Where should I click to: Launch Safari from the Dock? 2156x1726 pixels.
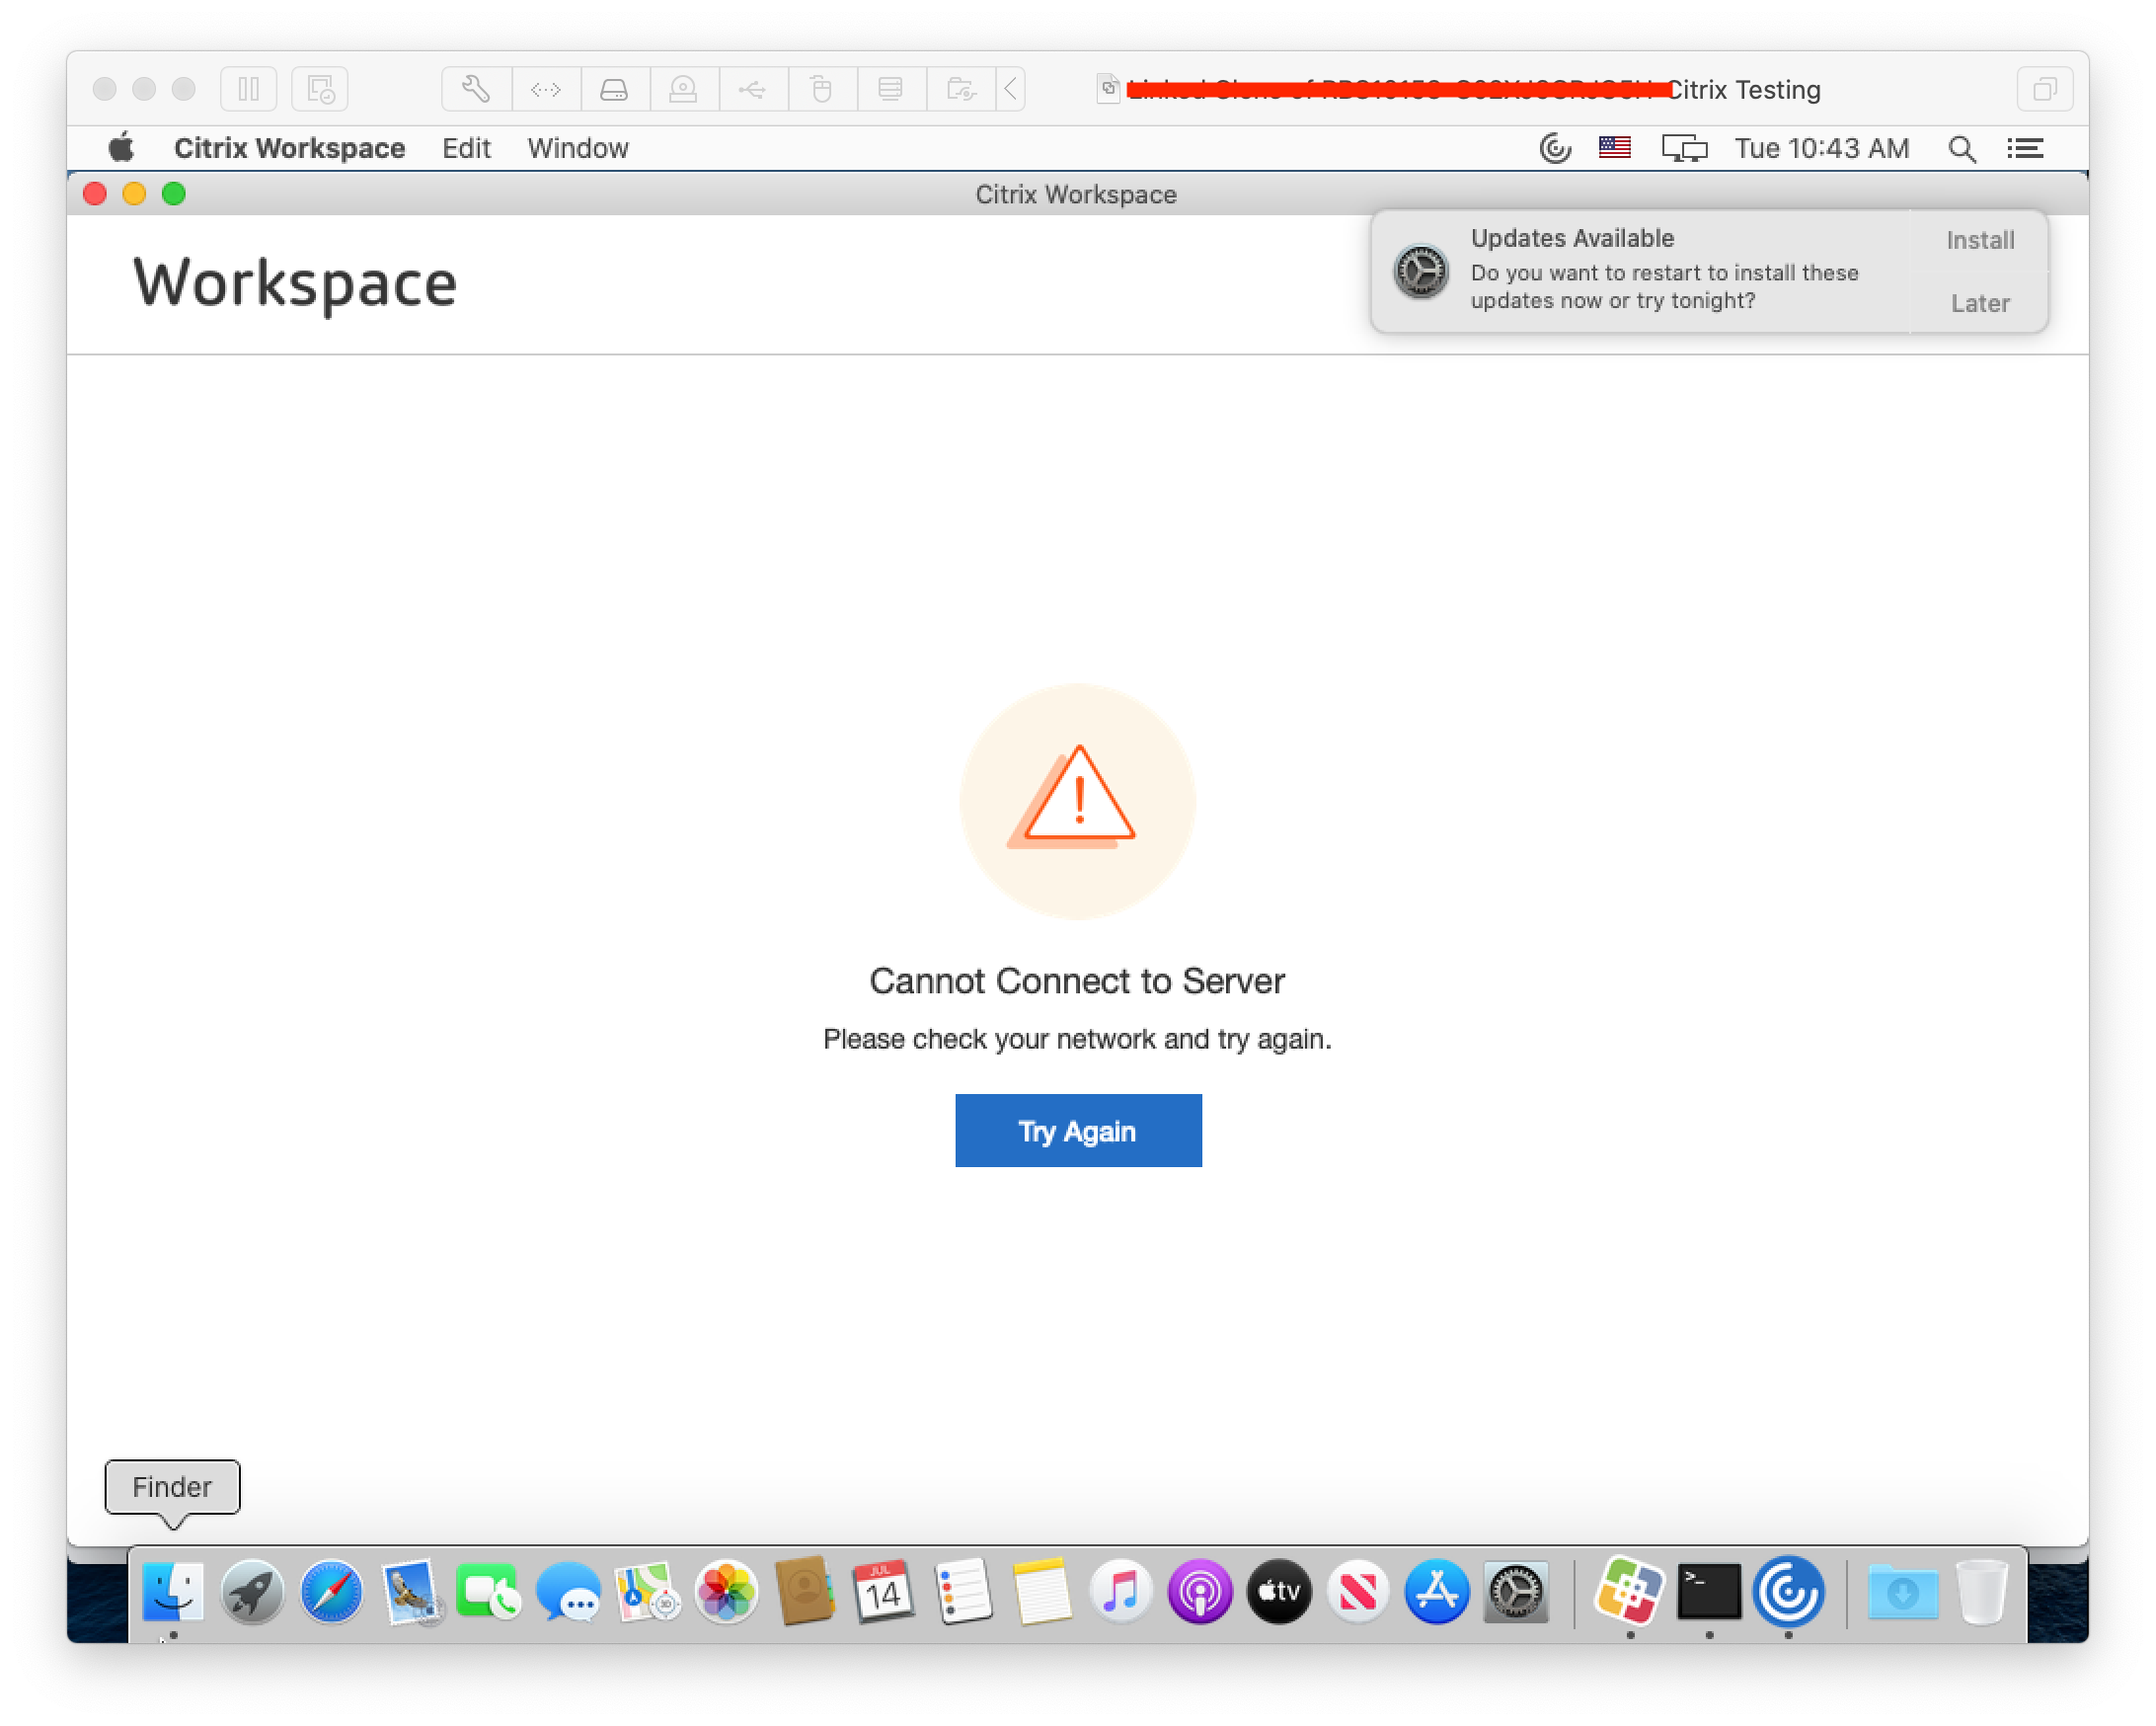[x=331, y=1590]
